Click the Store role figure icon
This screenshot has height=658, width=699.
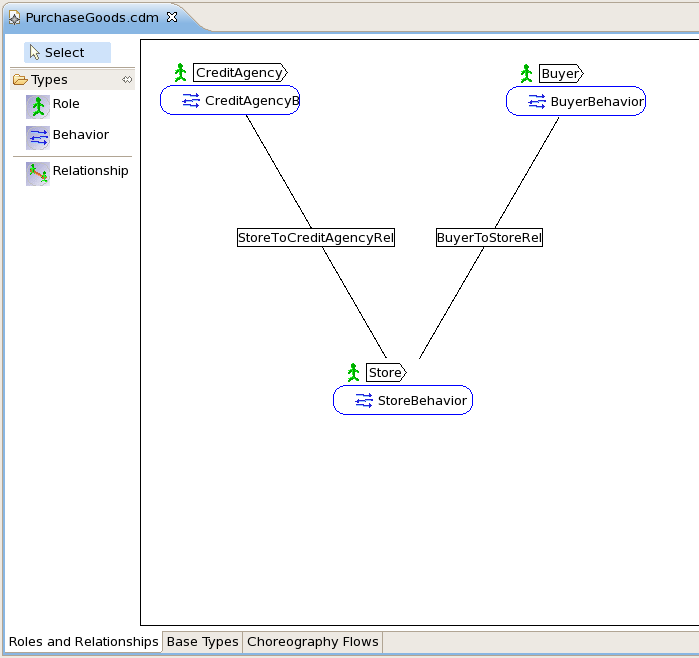coord(354,373)
